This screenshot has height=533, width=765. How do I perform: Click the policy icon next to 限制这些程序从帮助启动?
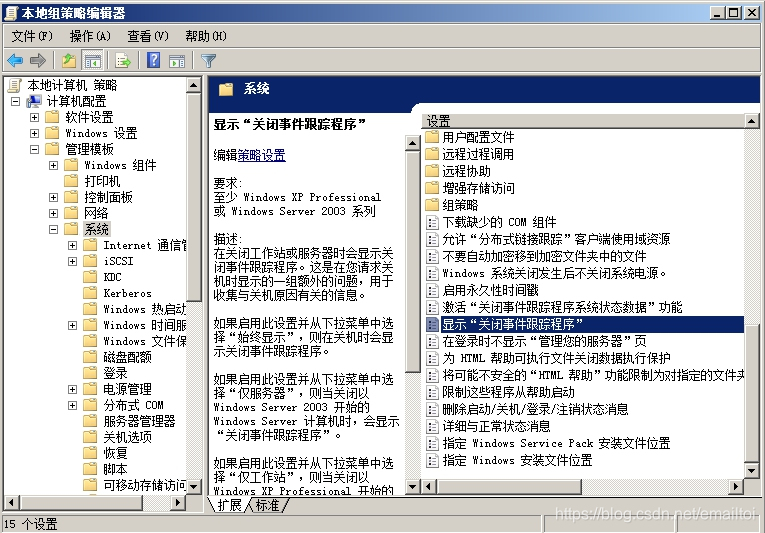point(432,392)
